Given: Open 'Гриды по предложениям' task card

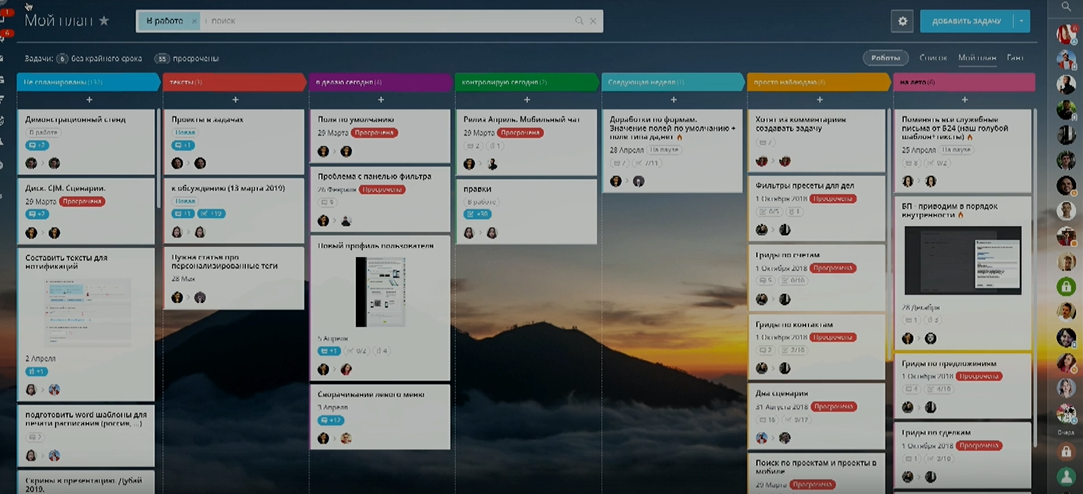Looking at the screenshot, I should tap(949, 363).
